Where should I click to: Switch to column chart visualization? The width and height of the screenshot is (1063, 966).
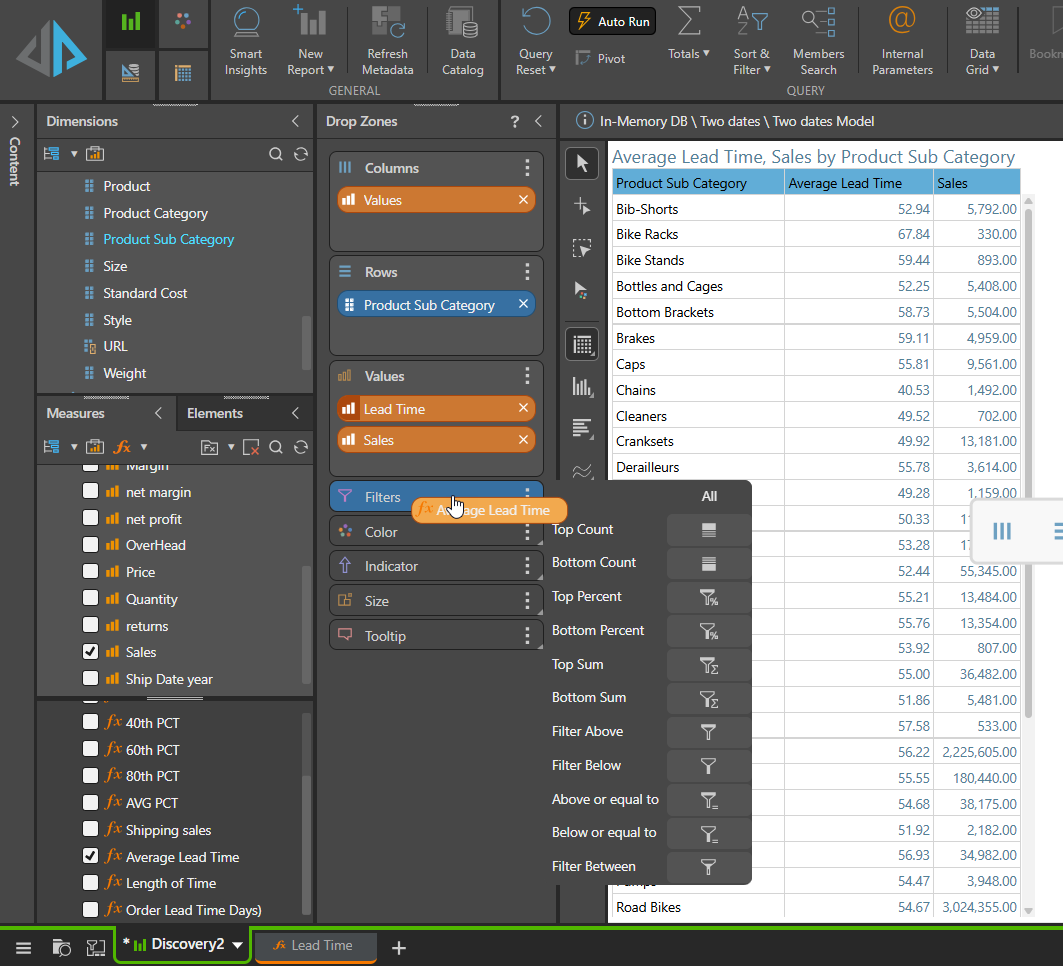pos(582,387)
